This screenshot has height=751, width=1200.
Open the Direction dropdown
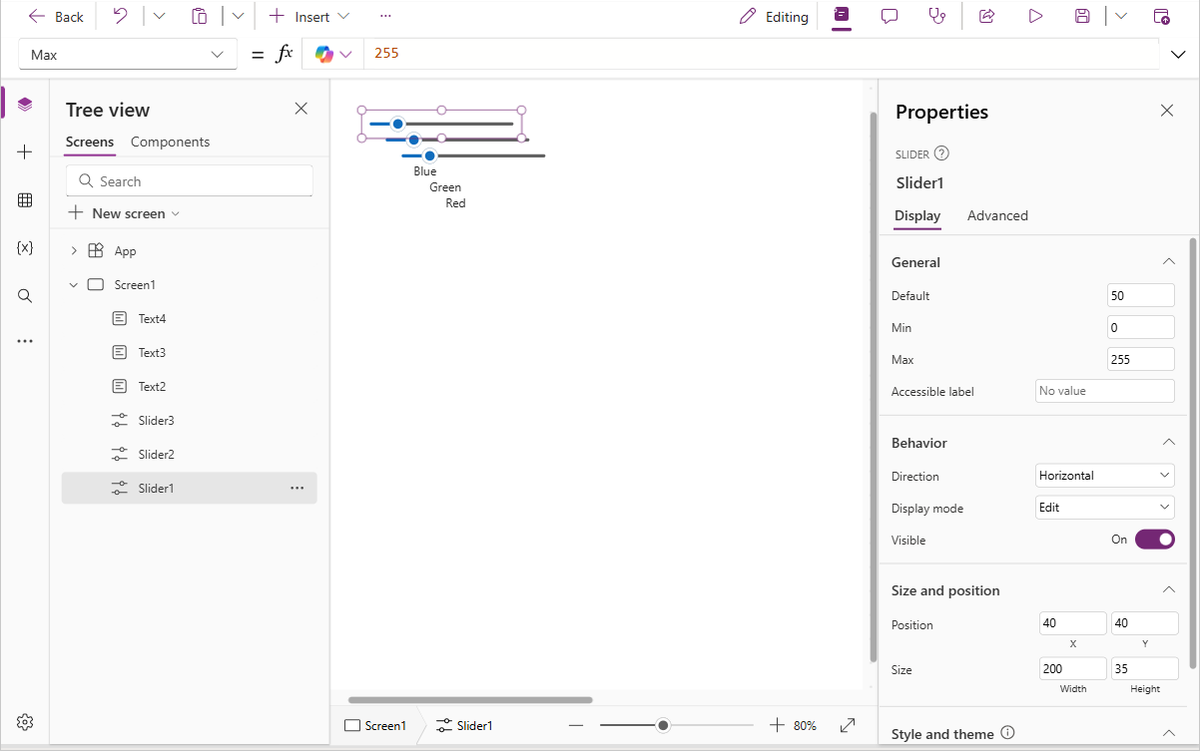[x=1105, y=476]
